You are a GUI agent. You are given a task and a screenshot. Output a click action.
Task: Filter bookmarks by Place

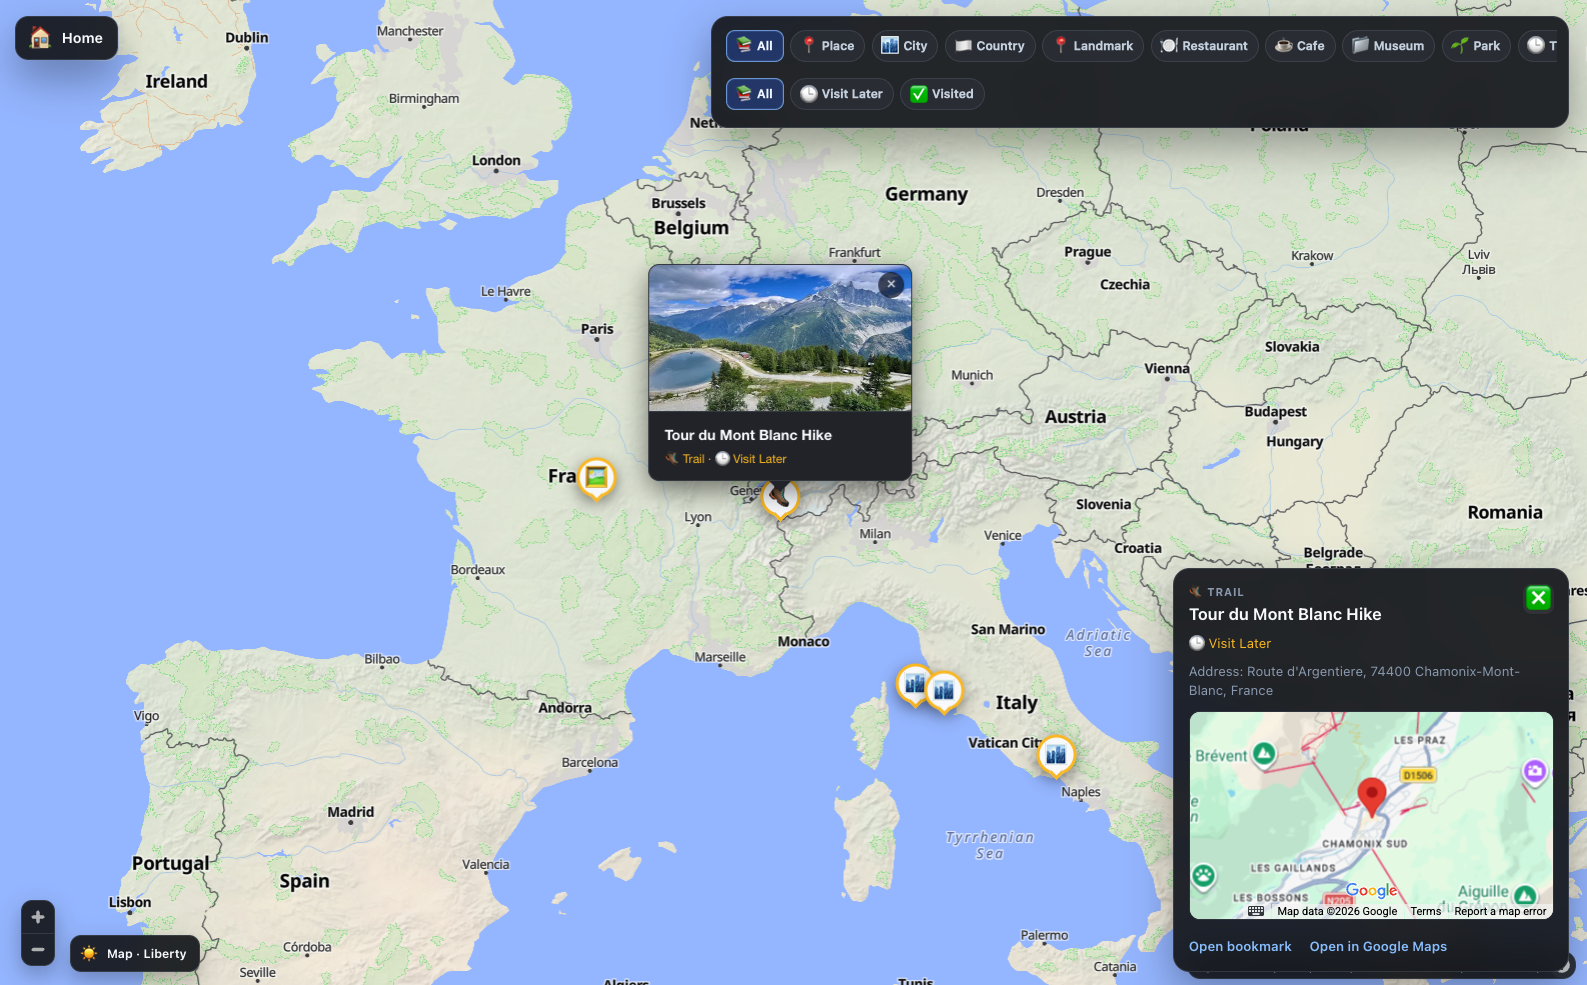point(828,46)
